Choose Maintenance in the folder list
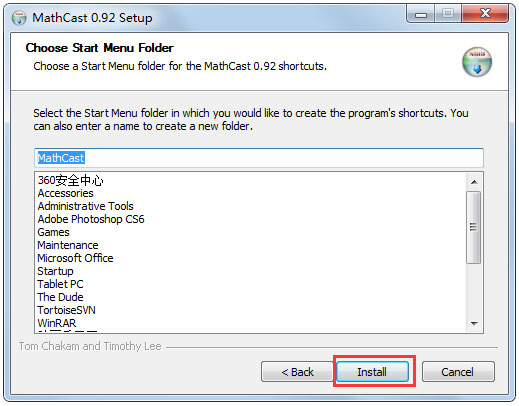 (68, 245)
